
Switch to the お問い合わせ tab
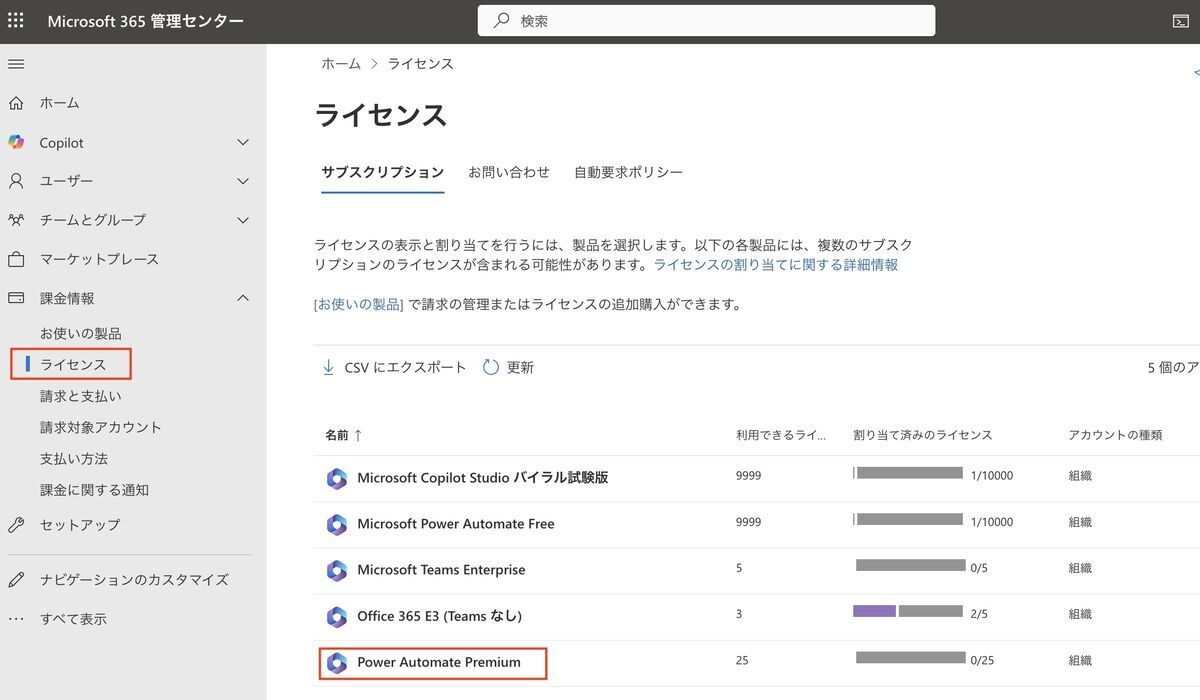pos(509,172)
